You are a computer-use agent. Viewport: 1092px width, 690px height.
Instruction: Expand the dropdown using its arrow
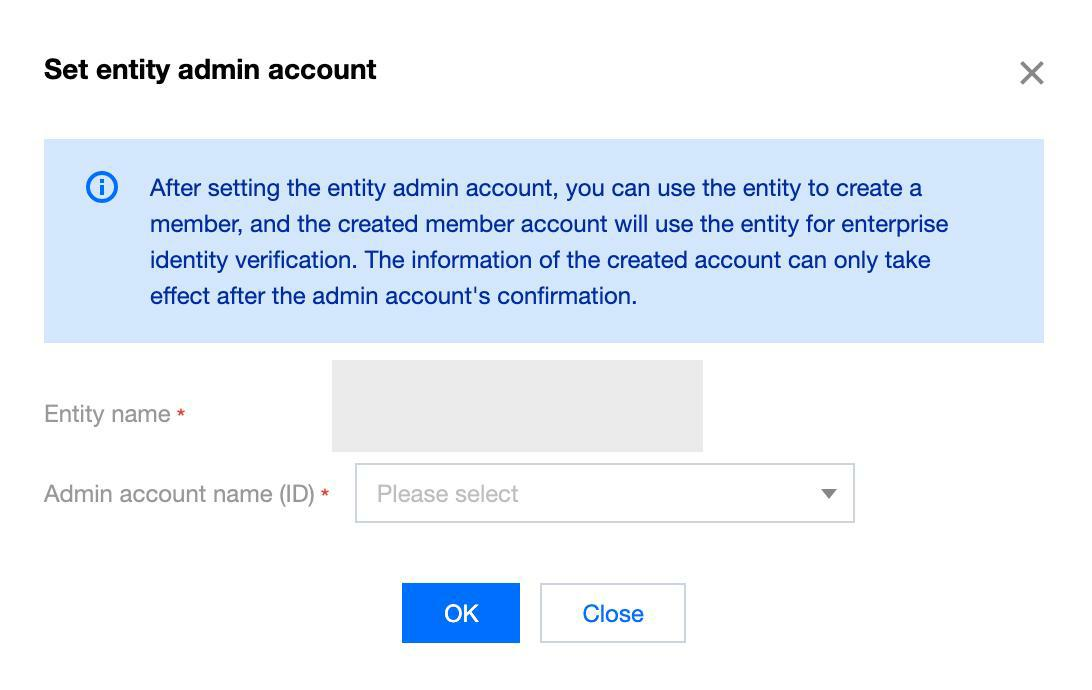(x=828, y=494)
